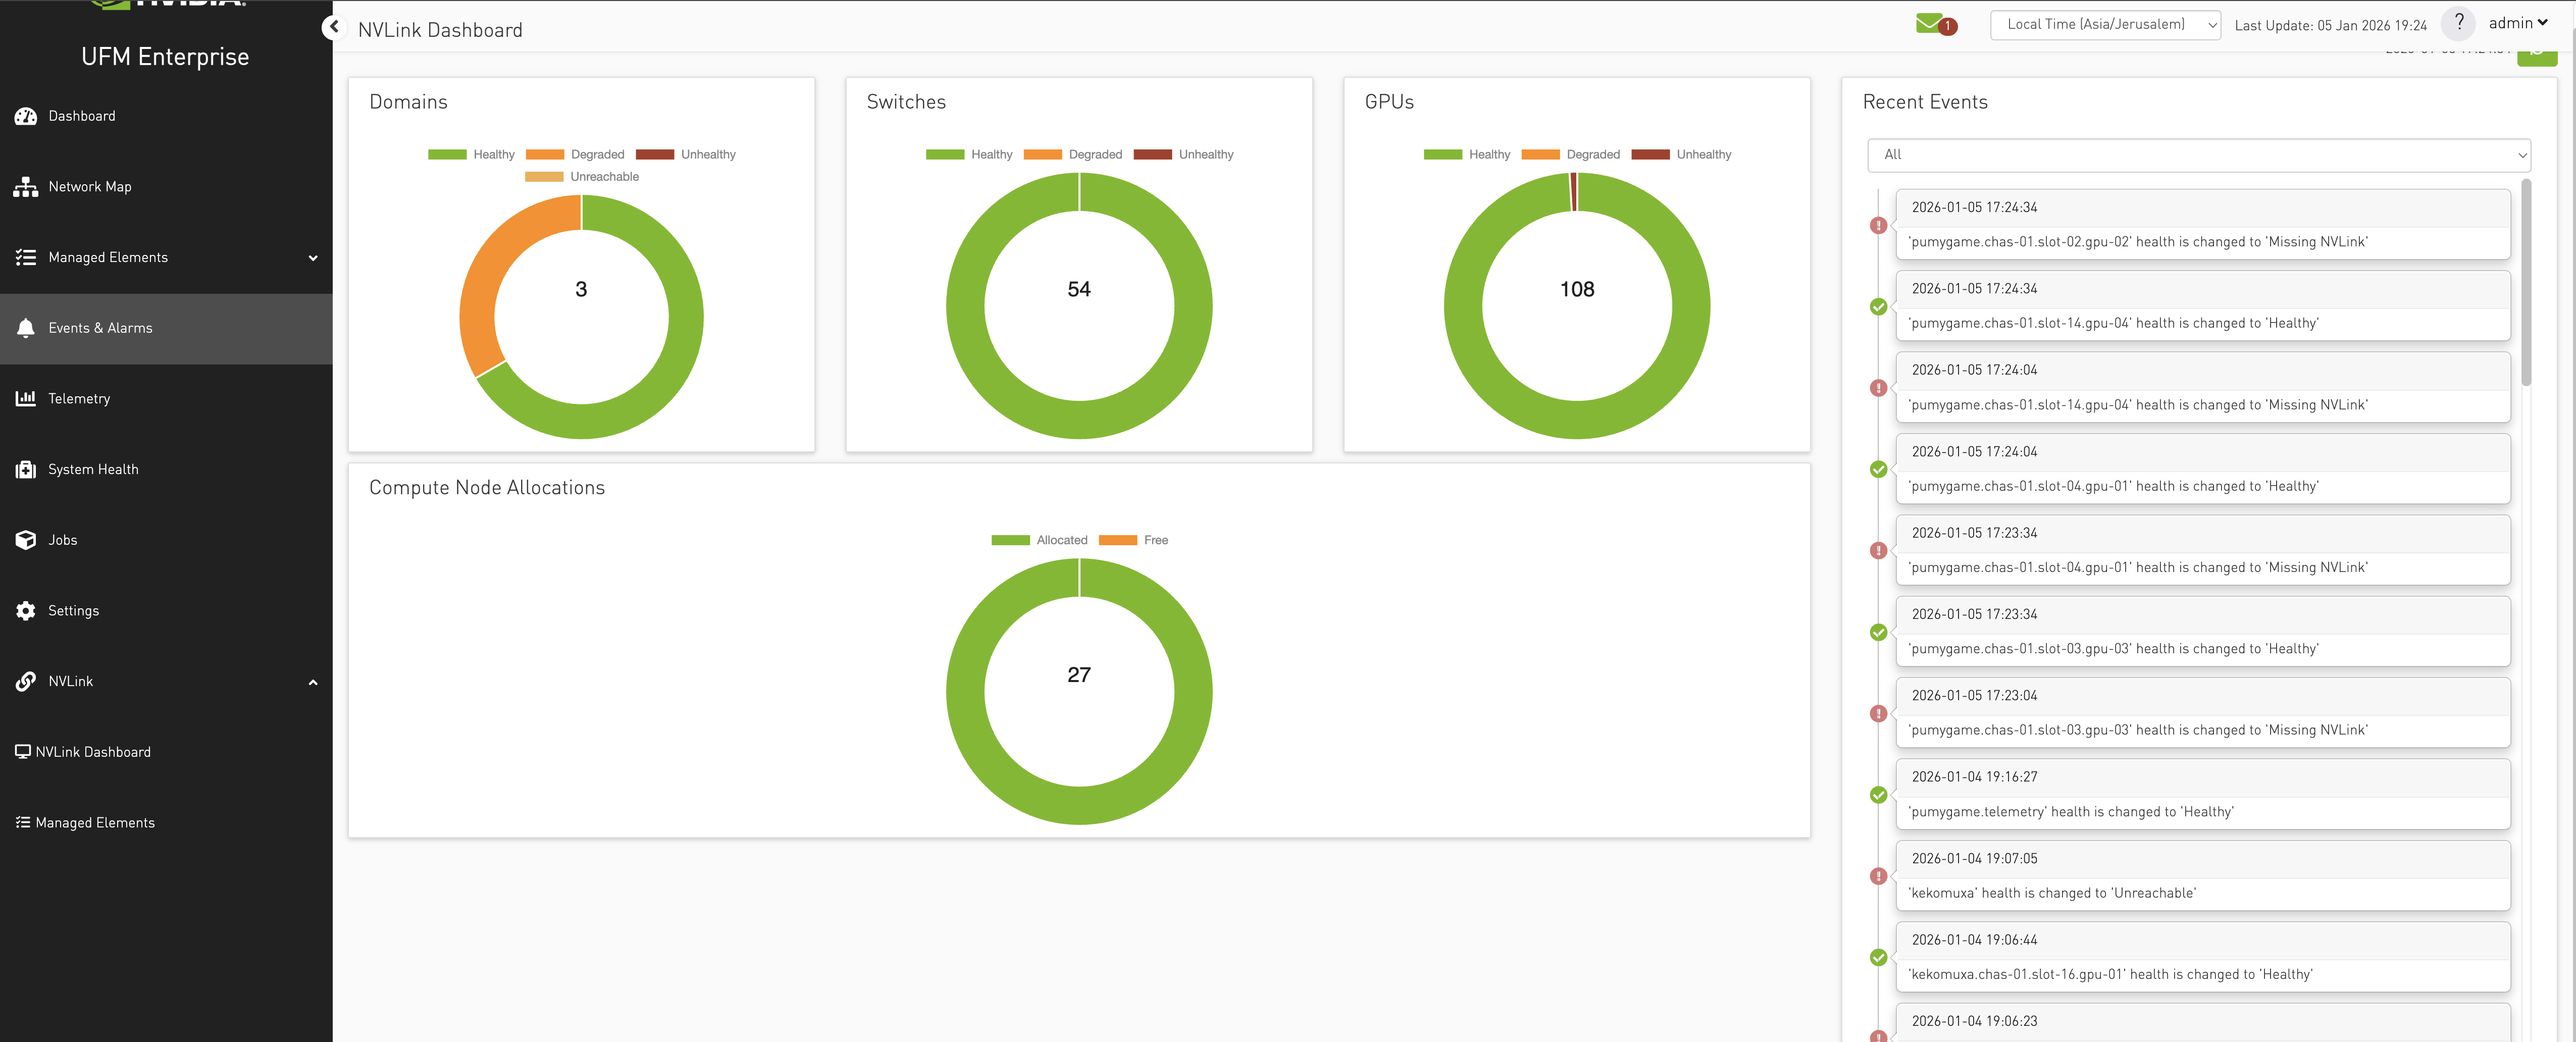Toggle Unhealthy series in GPUs chart legend
Screen dimensions: 2576x1042
pyautogui.click(x=1681, y=155)
